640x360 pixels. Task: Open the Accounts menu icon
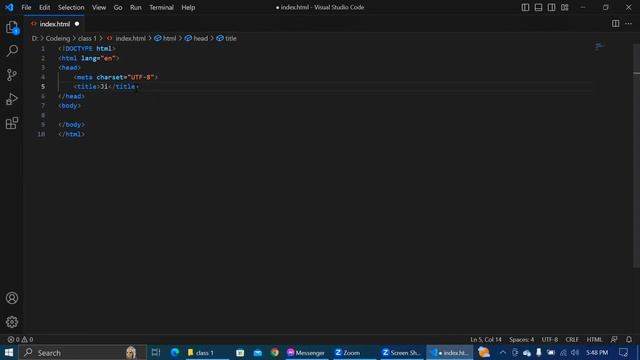12,298
